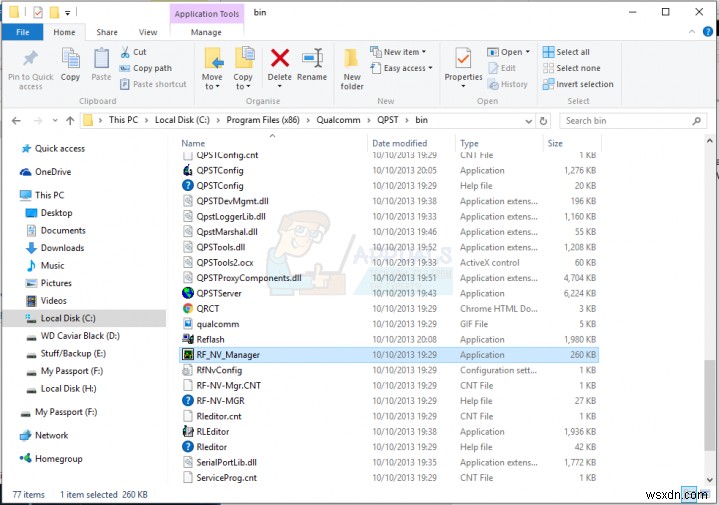
Task: Click Select none in ribbon
Action: pos(571,68)
